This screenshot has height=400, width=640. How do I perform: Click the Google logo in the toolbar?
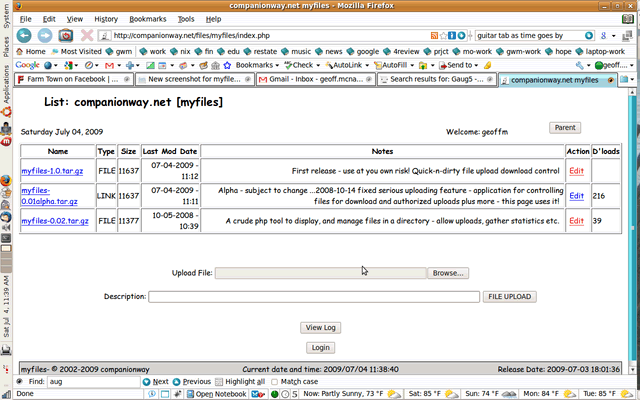click(x=27, y=65)
